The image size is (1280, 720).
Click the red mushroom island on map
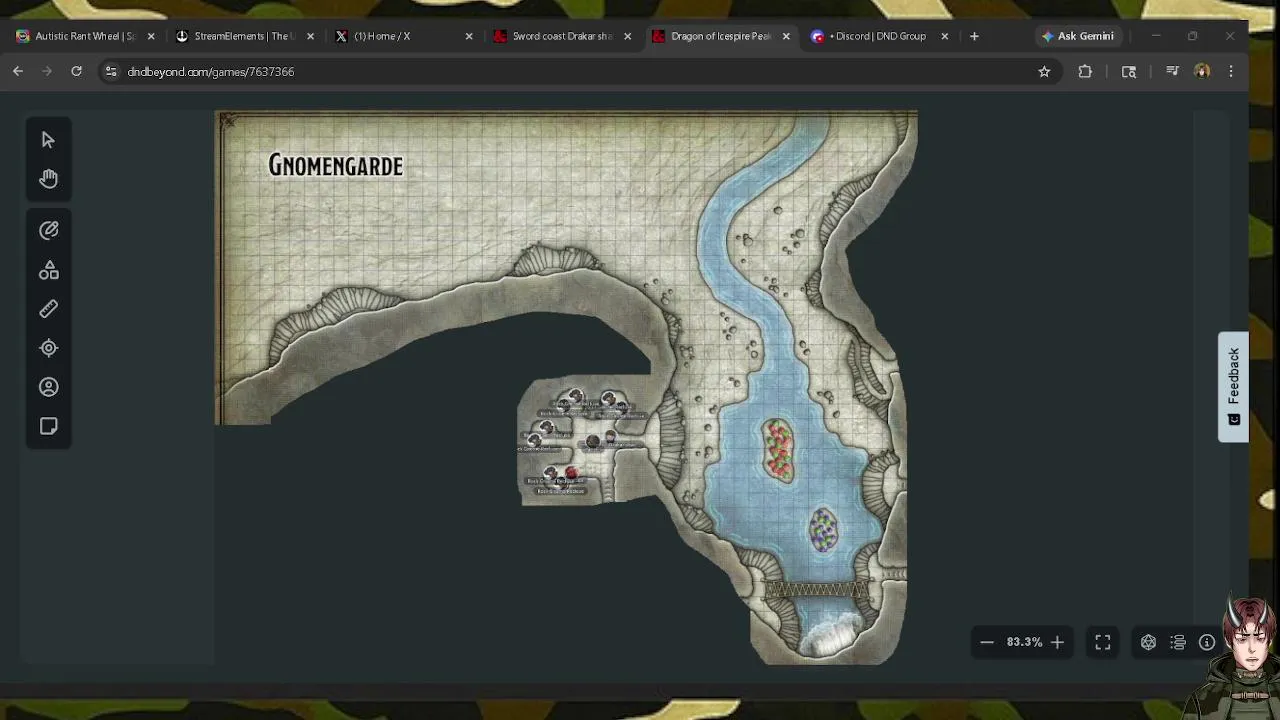click(778, 451)
